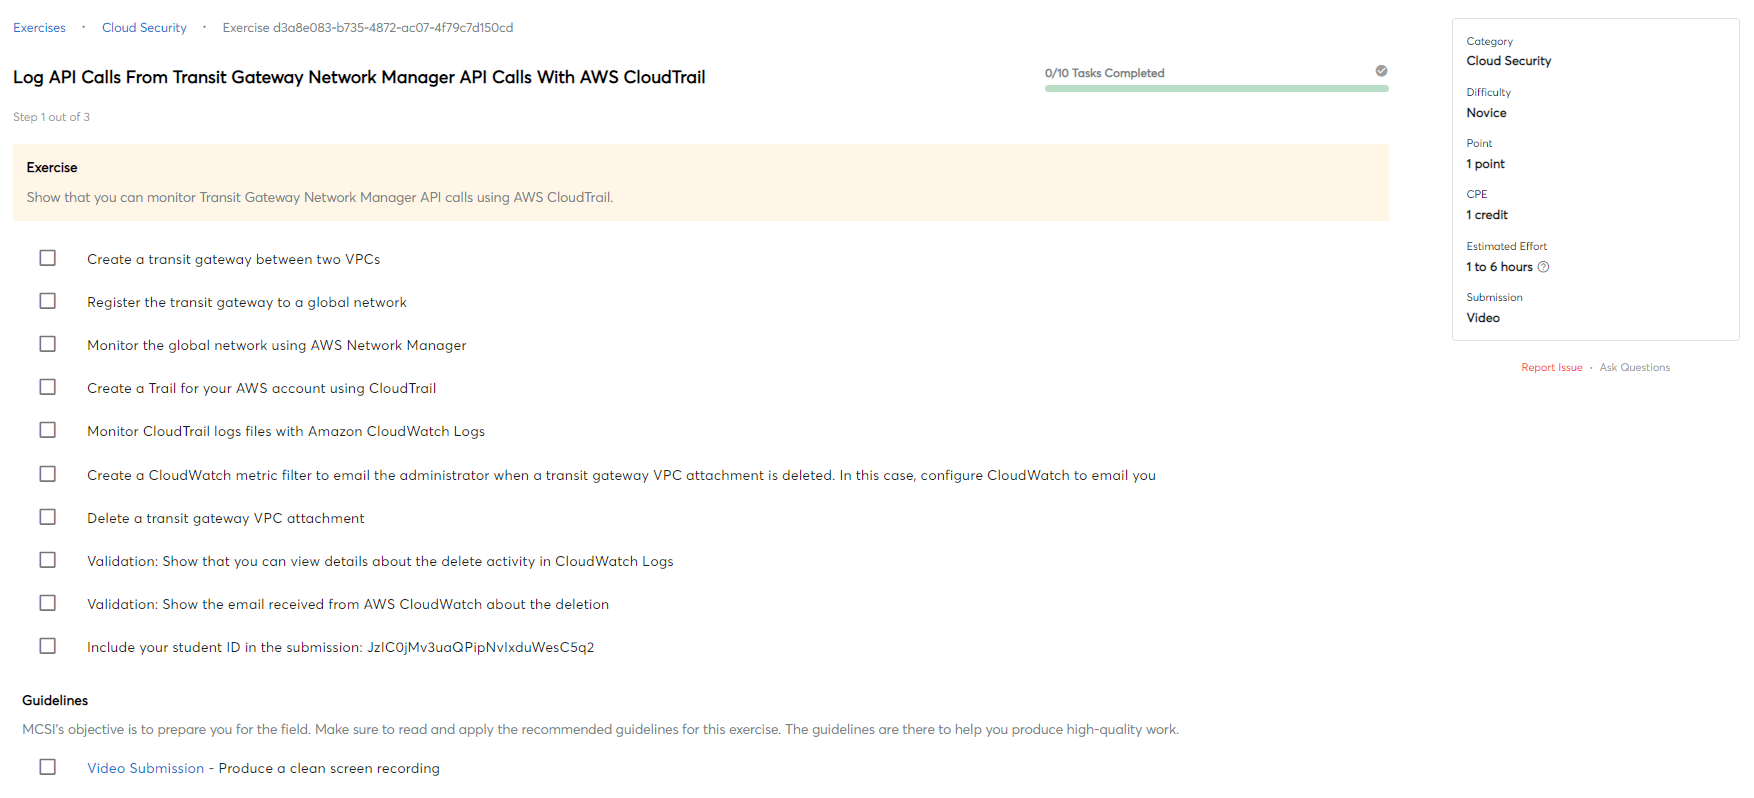Check 'Create a Trail for your AWS account'
Image resolution: width=1754 pixels, height=798 pixels.
(x=47, y=387)
